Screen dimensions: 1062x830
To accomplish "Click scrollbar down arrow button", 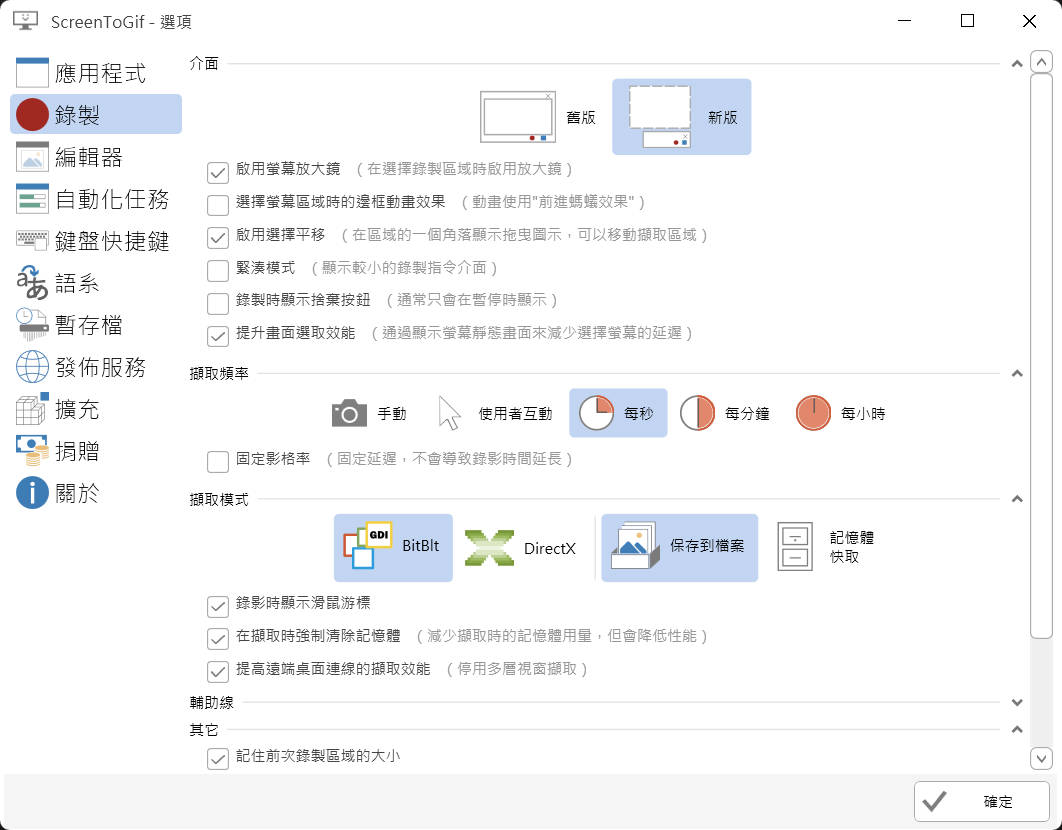I will 1041,758.
